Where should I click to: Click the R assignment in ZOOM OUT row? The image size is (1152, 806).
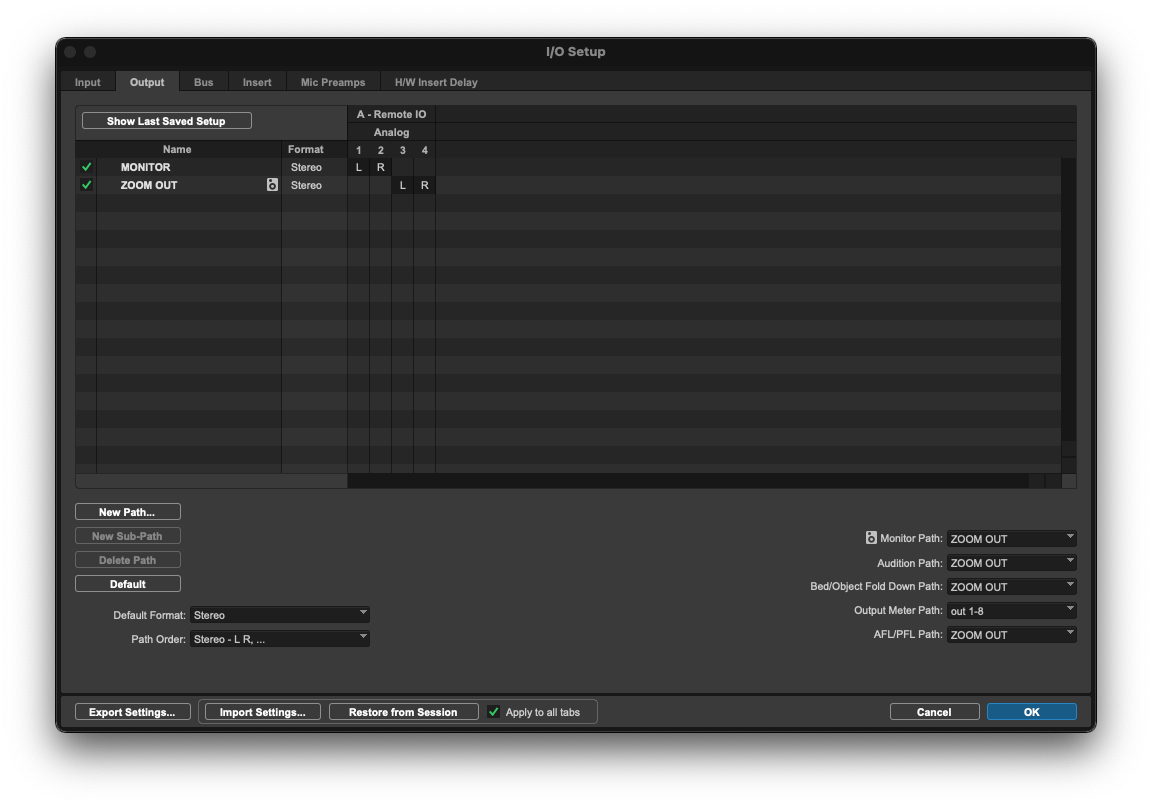pos(424,185)
